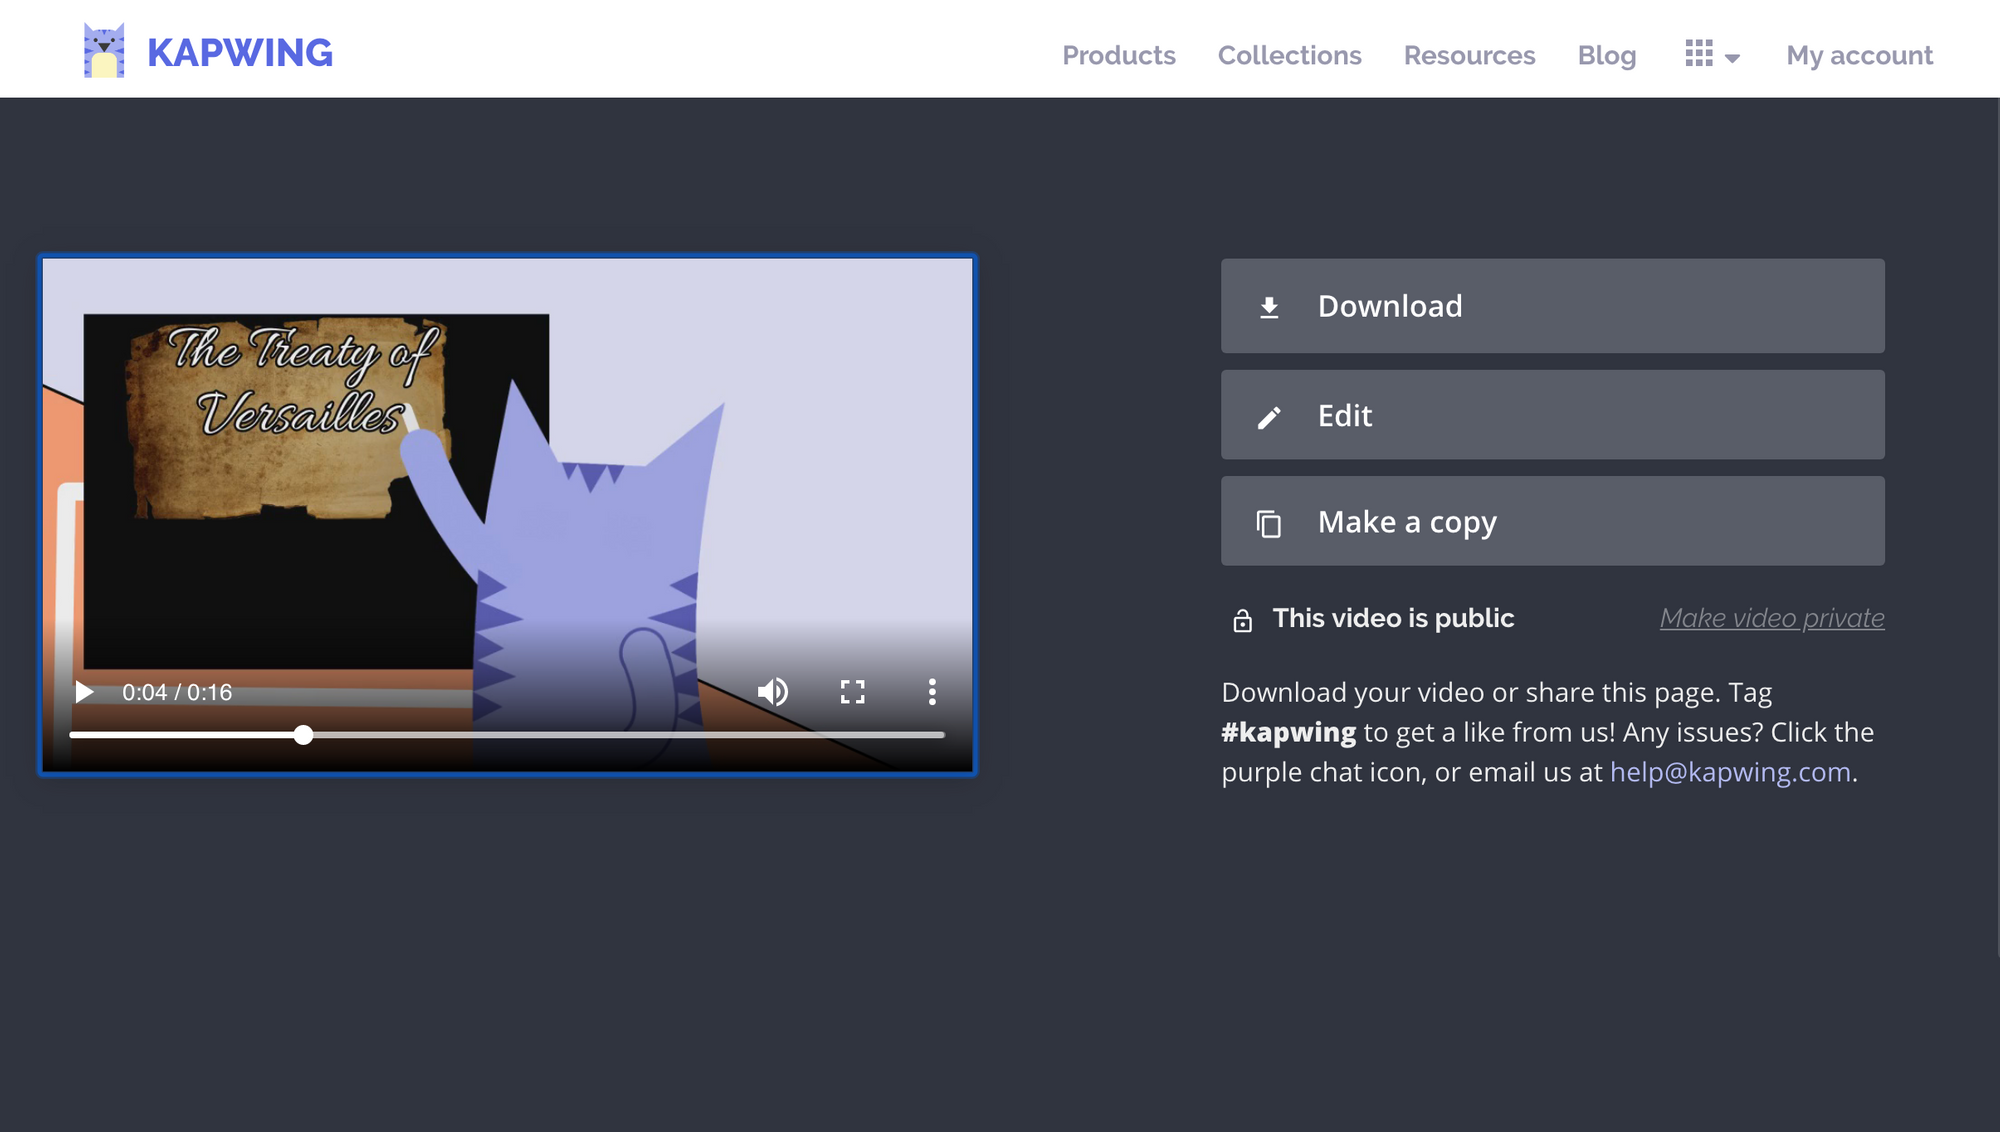
Task: Click the download arrow icon
Action: point(1269,307)
